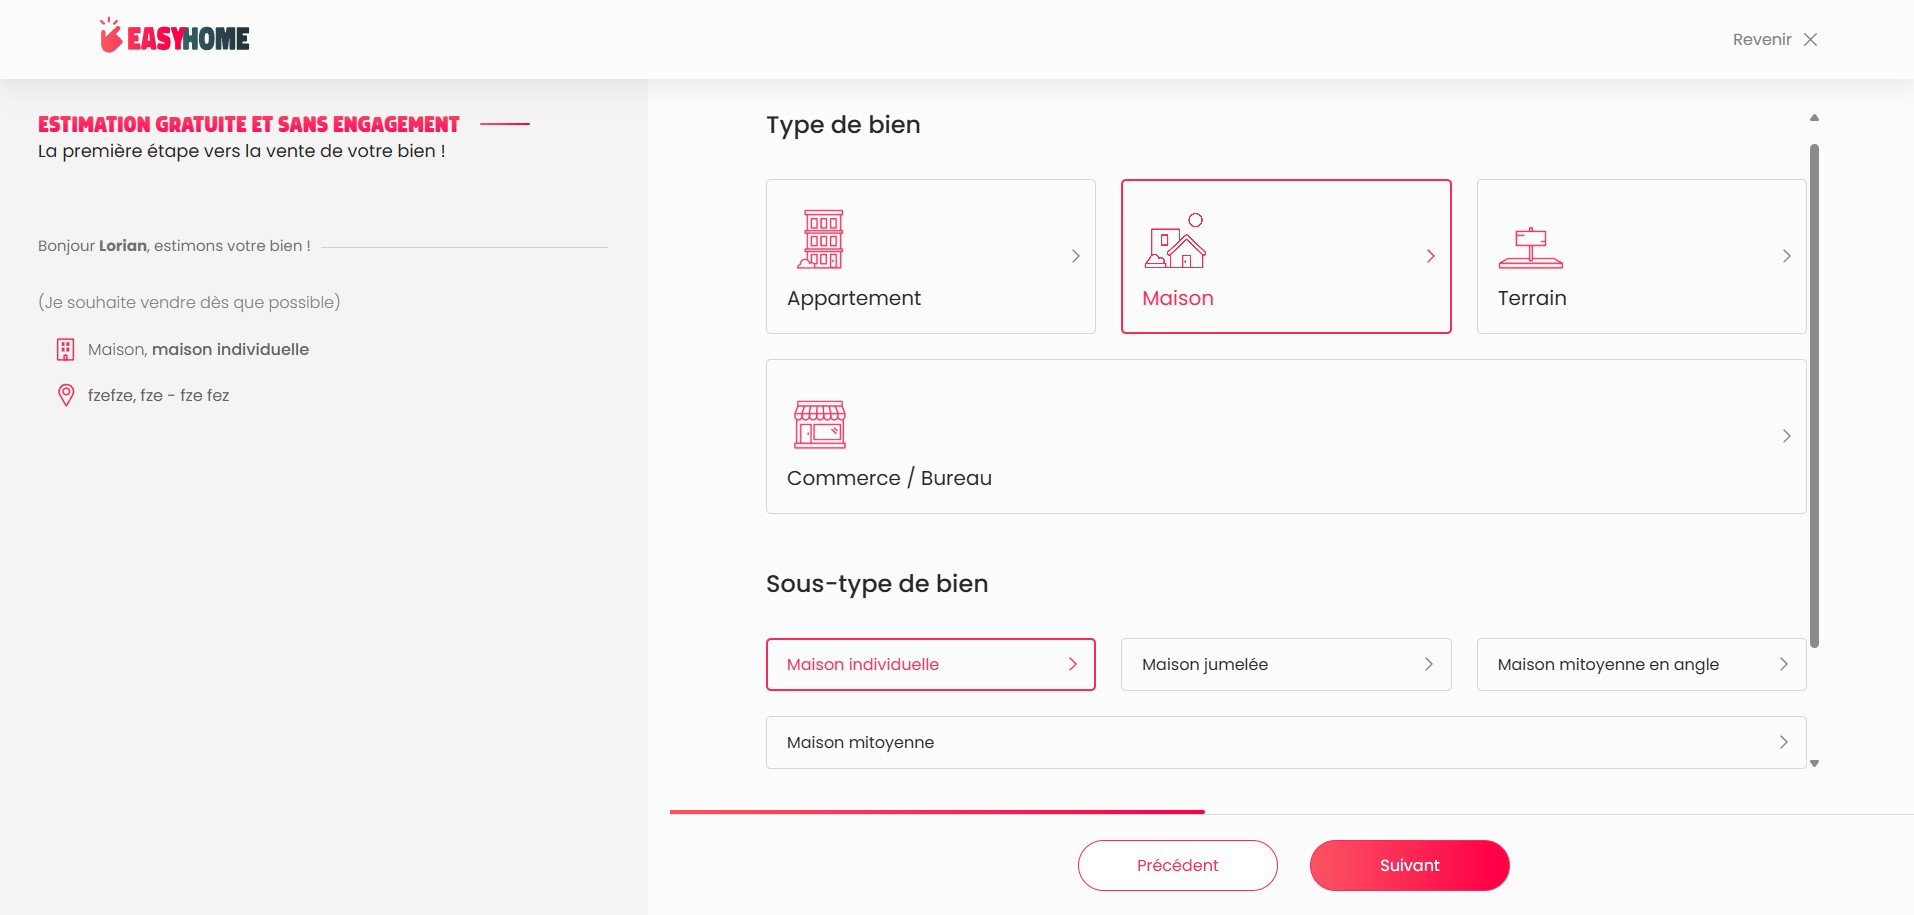Select the Maison jumelée sub-type
Screen dimensions: 1914x915
coord(1286,664)
